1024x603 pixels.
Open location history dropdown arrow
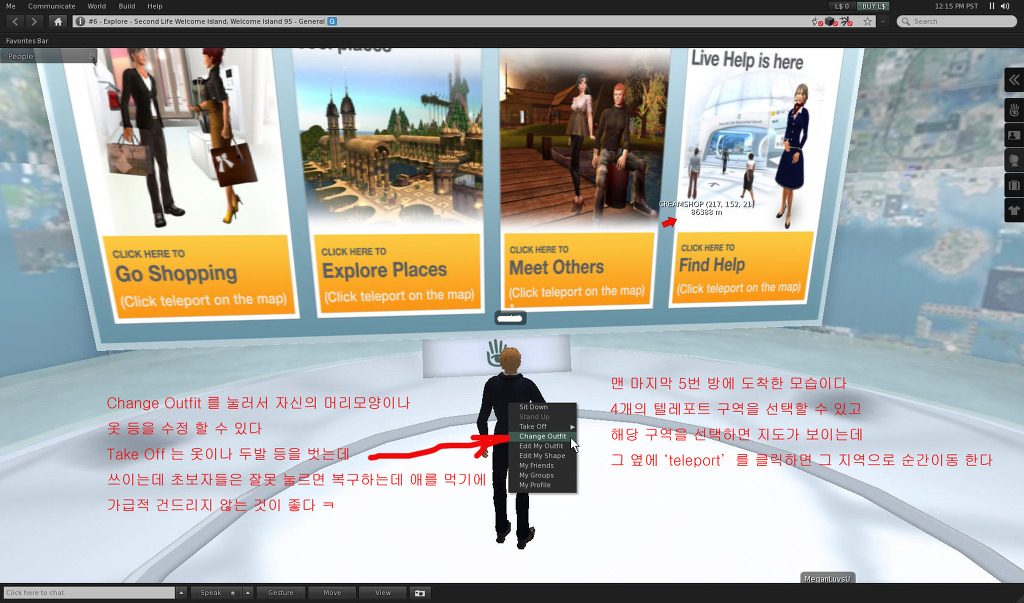point(883,22)
